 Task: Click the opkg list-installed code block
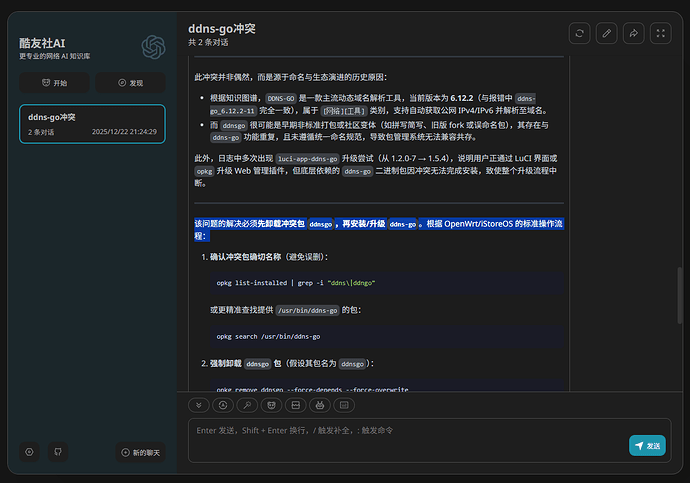click(387, 283)
